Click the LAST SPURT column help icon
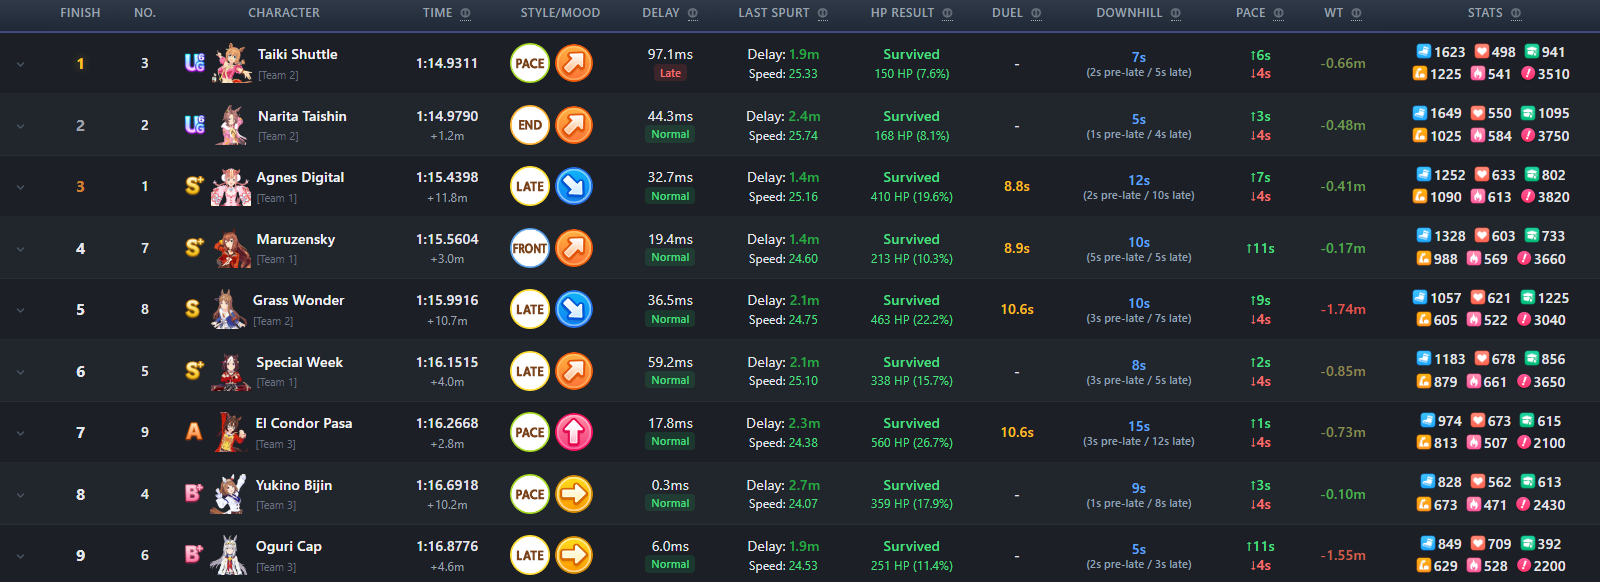Viewport: 1600px width, 582px height. (x=822, y=13)
